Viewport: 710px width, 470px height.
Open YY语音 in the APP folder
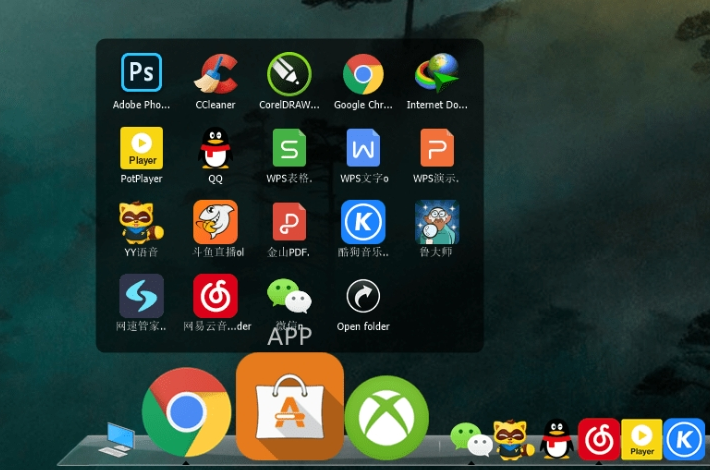click(x=141, y=222)
